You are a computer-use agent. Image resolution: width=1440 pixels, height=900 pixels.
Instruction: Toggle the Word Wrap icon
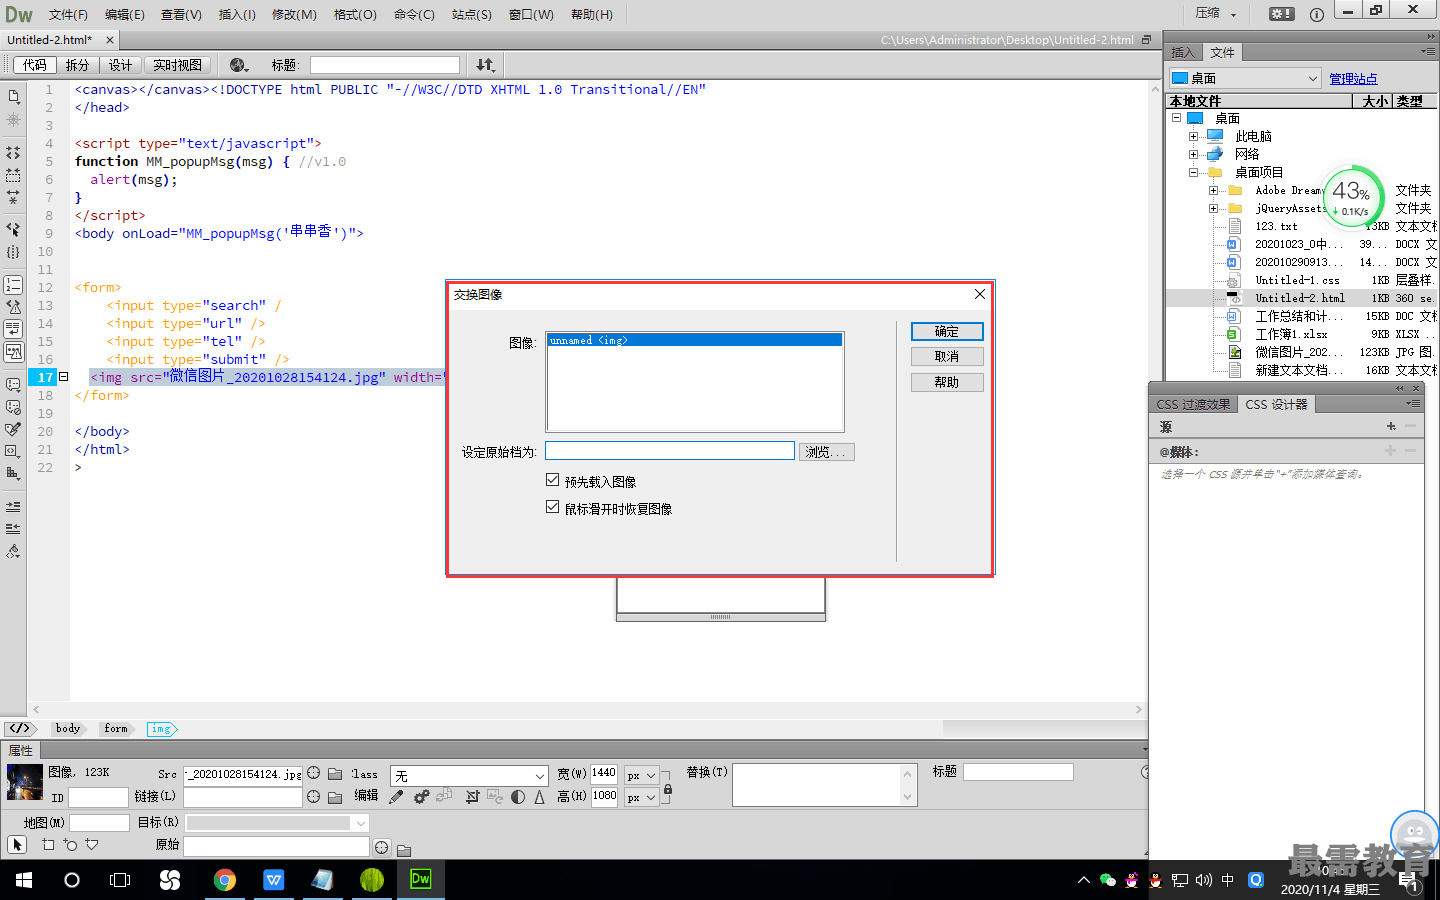(13, 329)
